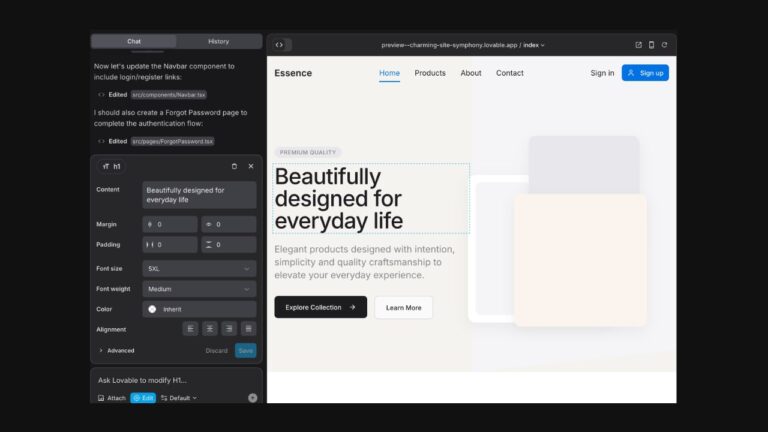
Task: Open preview in new tab icon
Action: coord(638,45)
